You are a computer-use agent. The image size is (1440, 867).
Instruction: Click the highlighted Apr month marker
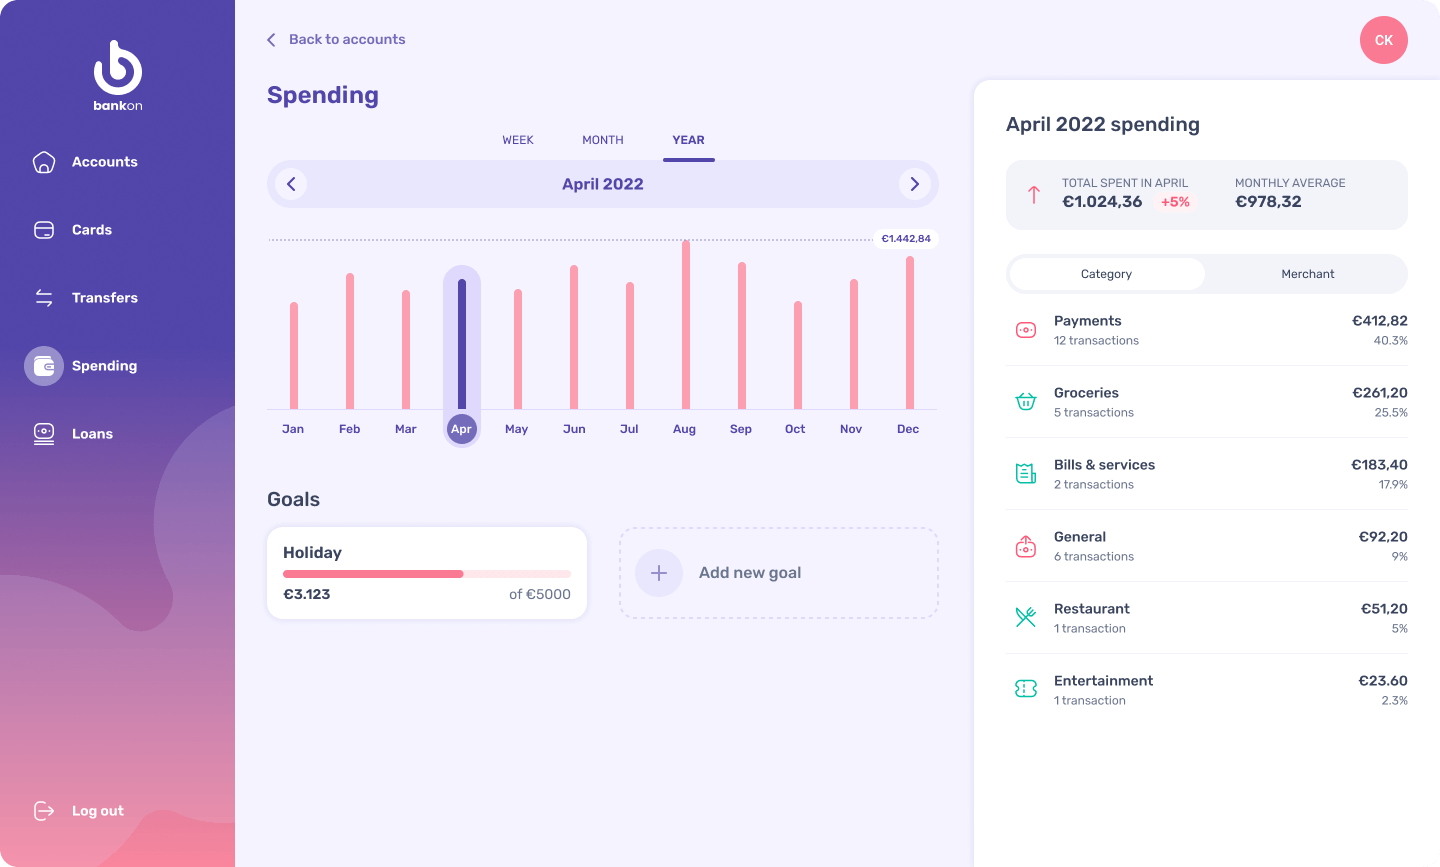pos(461,429)
